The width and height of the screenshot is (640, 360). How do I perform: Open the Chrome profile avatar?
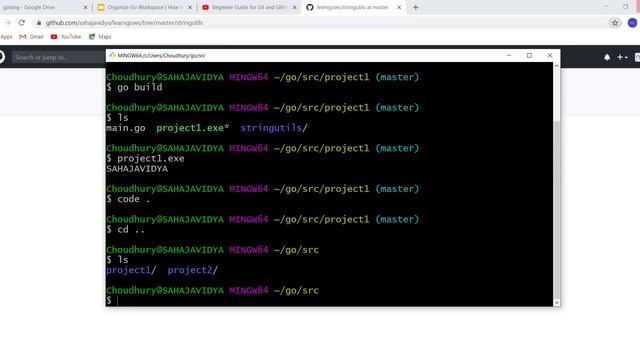point(632,23)
